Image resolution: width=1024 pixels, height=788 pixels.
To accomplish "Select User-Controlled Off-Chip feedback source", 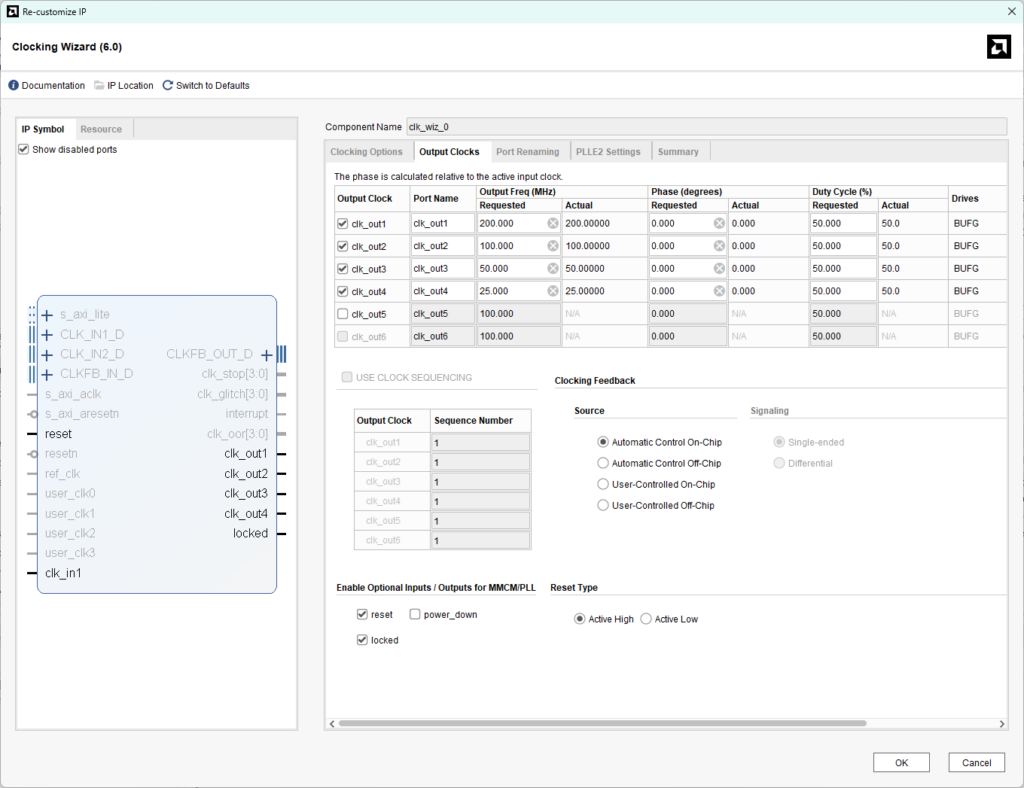I will coord(603,505).
